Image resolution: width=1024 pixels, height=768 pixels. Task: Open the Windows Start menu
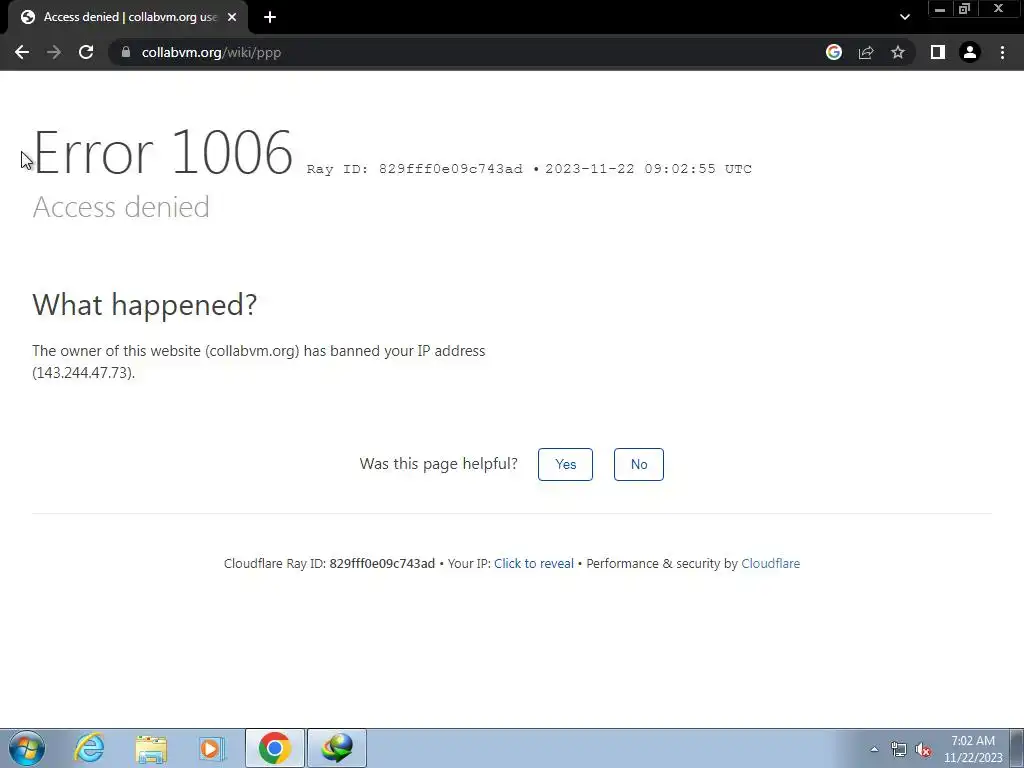[27, 748]
